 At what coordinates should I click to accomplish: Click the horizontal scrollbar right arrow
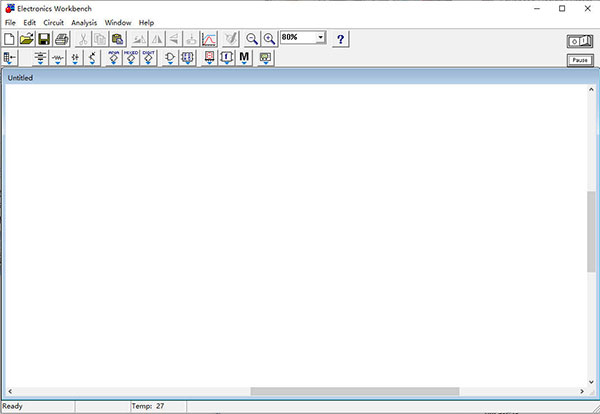point(582,391)
